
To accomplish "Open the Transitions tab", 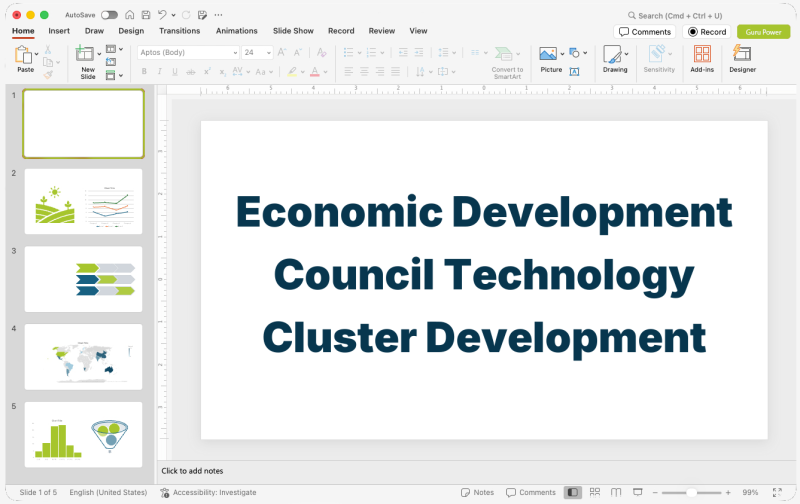I will 180,31.
